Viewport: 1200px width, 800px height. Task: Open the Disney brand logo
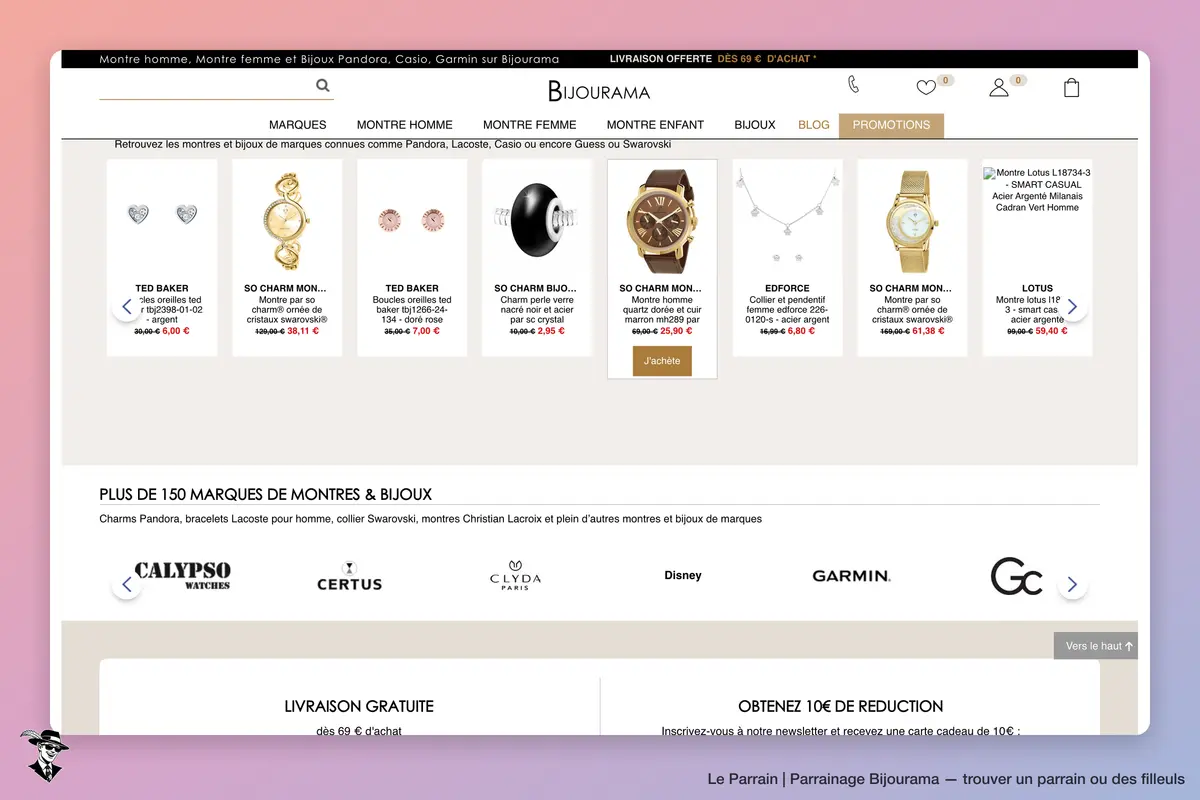[683, 576]
